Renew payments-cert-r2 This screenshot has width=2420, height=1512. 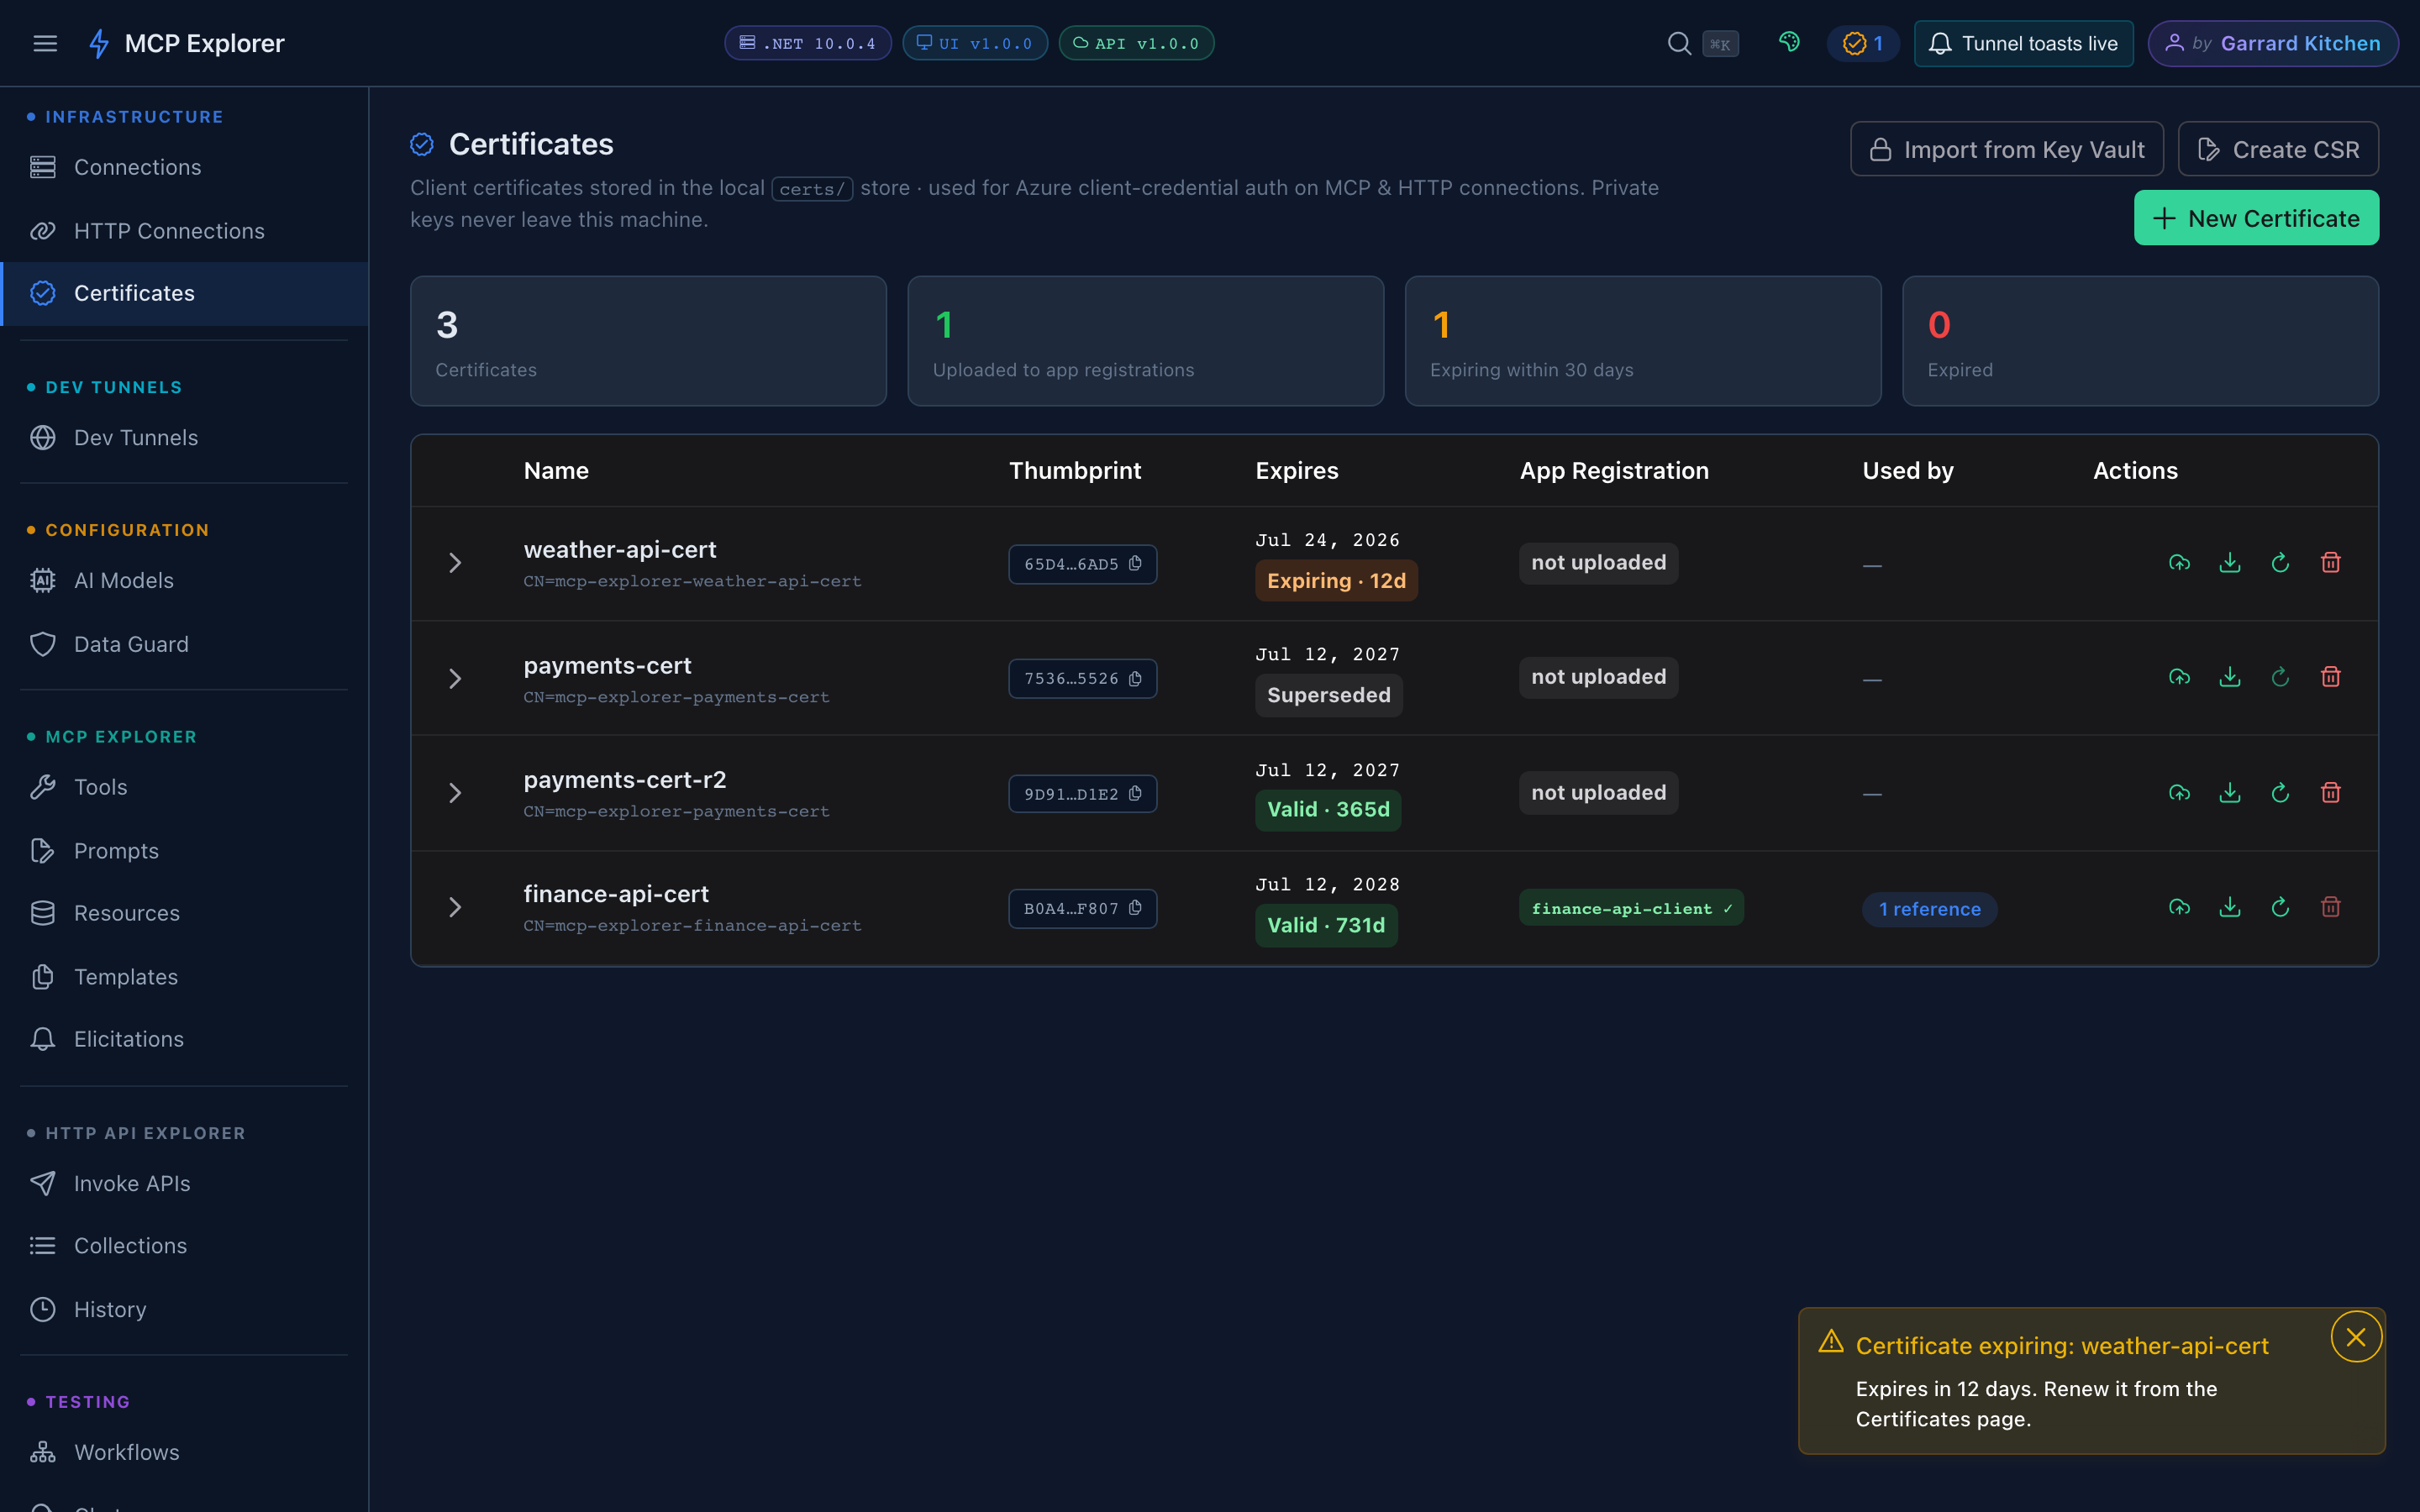[2280, 793]
